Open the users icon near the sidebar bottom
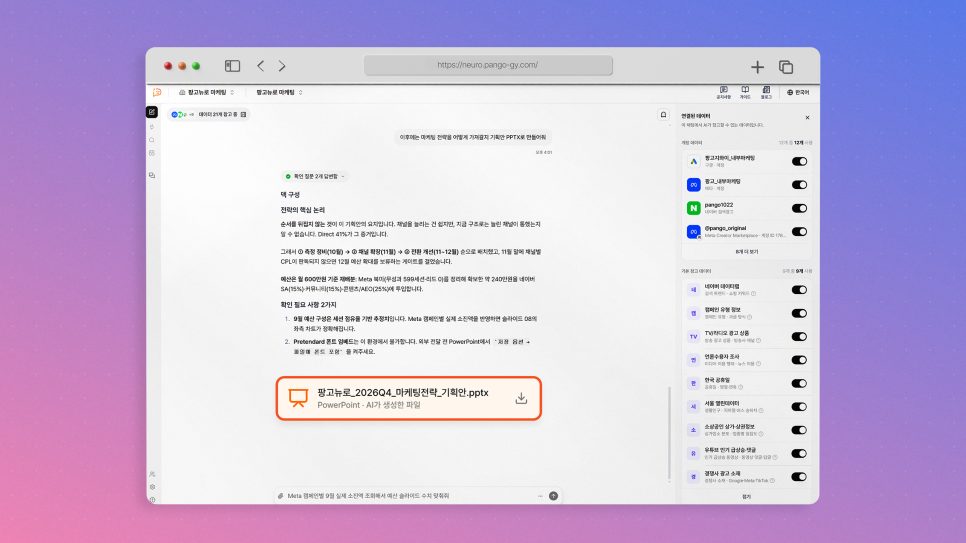The height and width of the screenshot is (543, 966). tap(152, 474)
